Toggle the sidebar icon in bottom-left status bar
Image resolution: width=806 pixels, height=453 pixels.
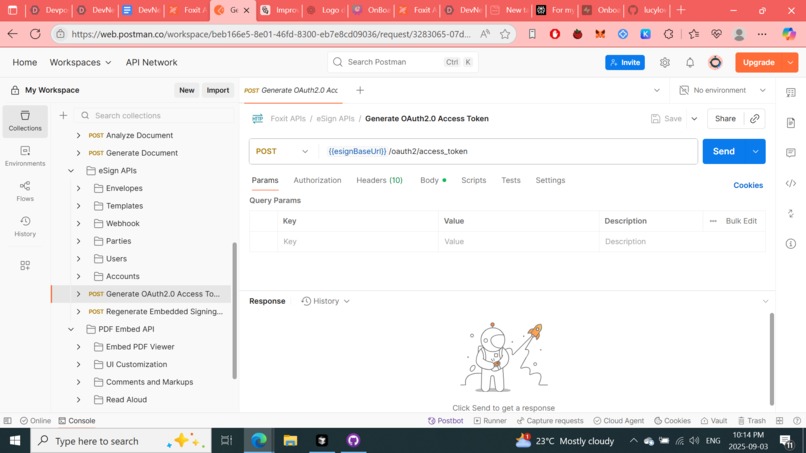click(8, 420)
